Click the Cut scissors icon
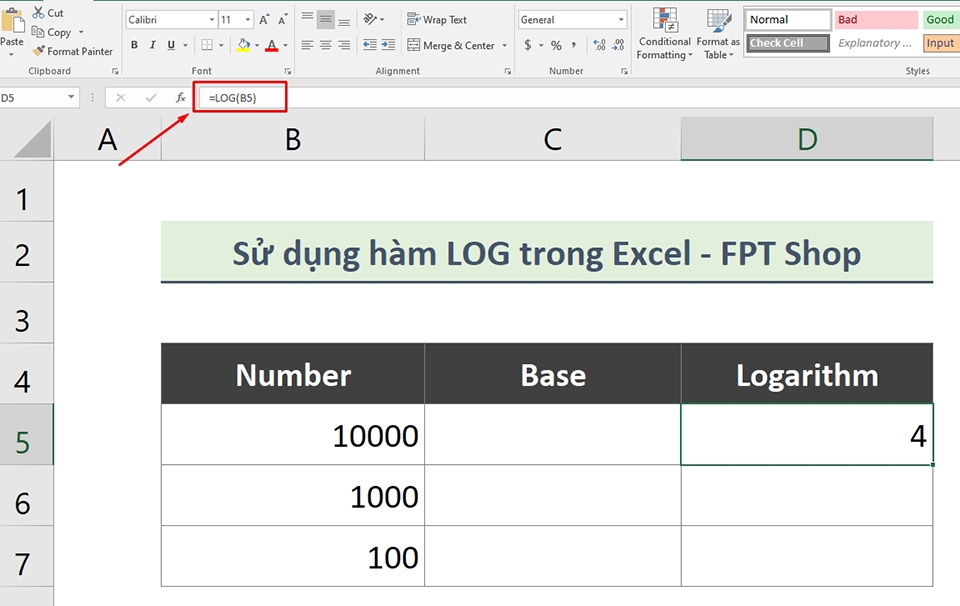Screen dimensions: 960x606 point(37,12)
